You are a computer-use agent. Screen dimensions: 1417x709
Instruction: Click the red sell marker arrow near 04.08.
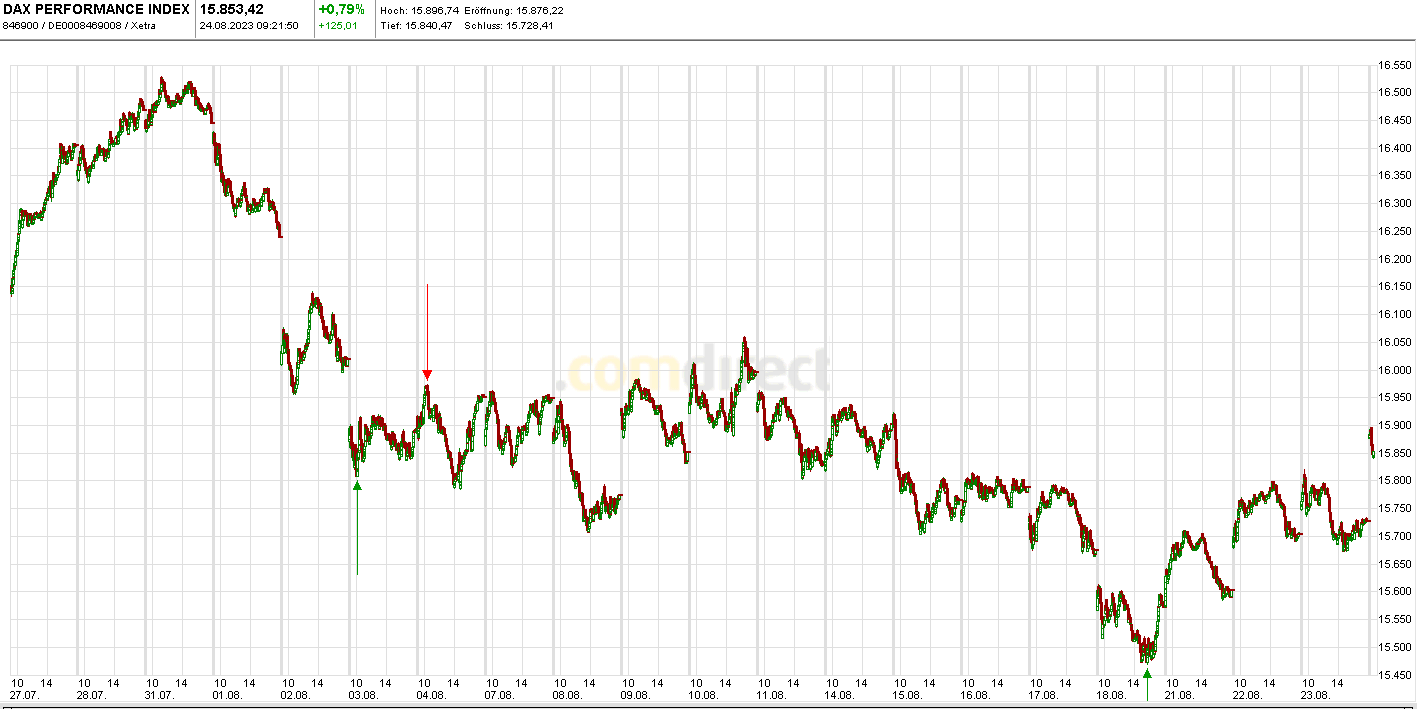tap(427, 375)
